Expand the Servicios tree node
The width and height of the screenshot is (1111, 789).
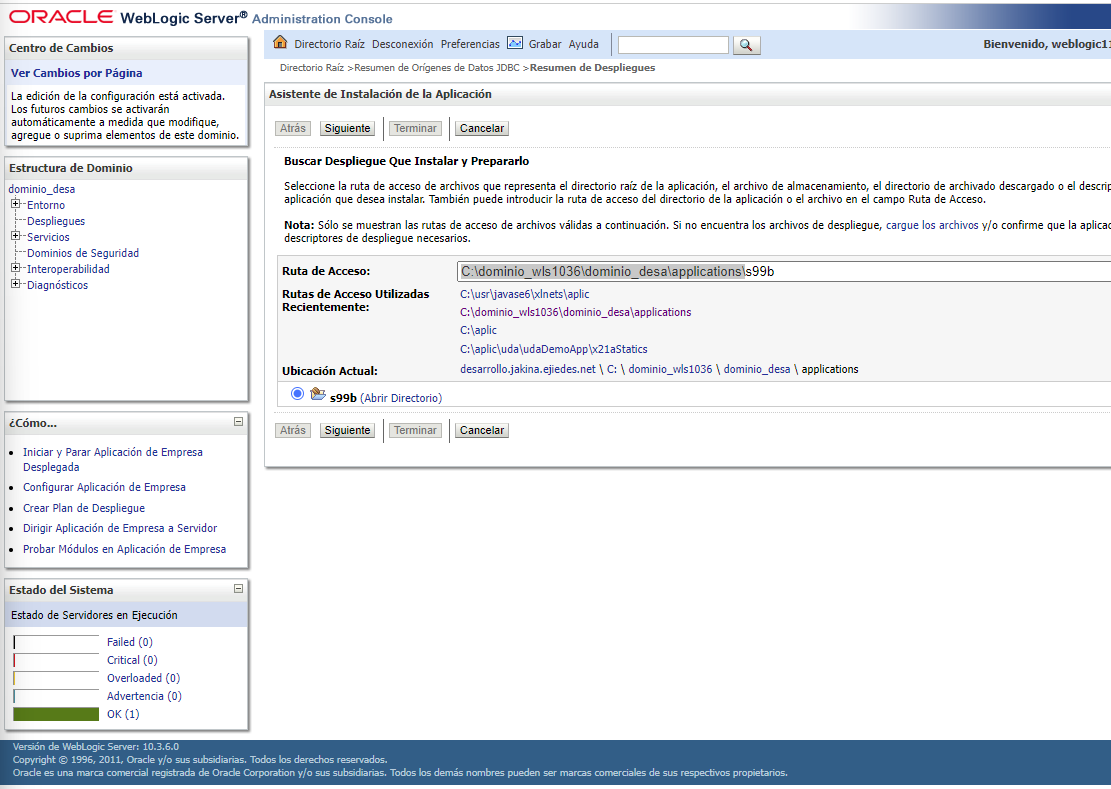[16, 236]
